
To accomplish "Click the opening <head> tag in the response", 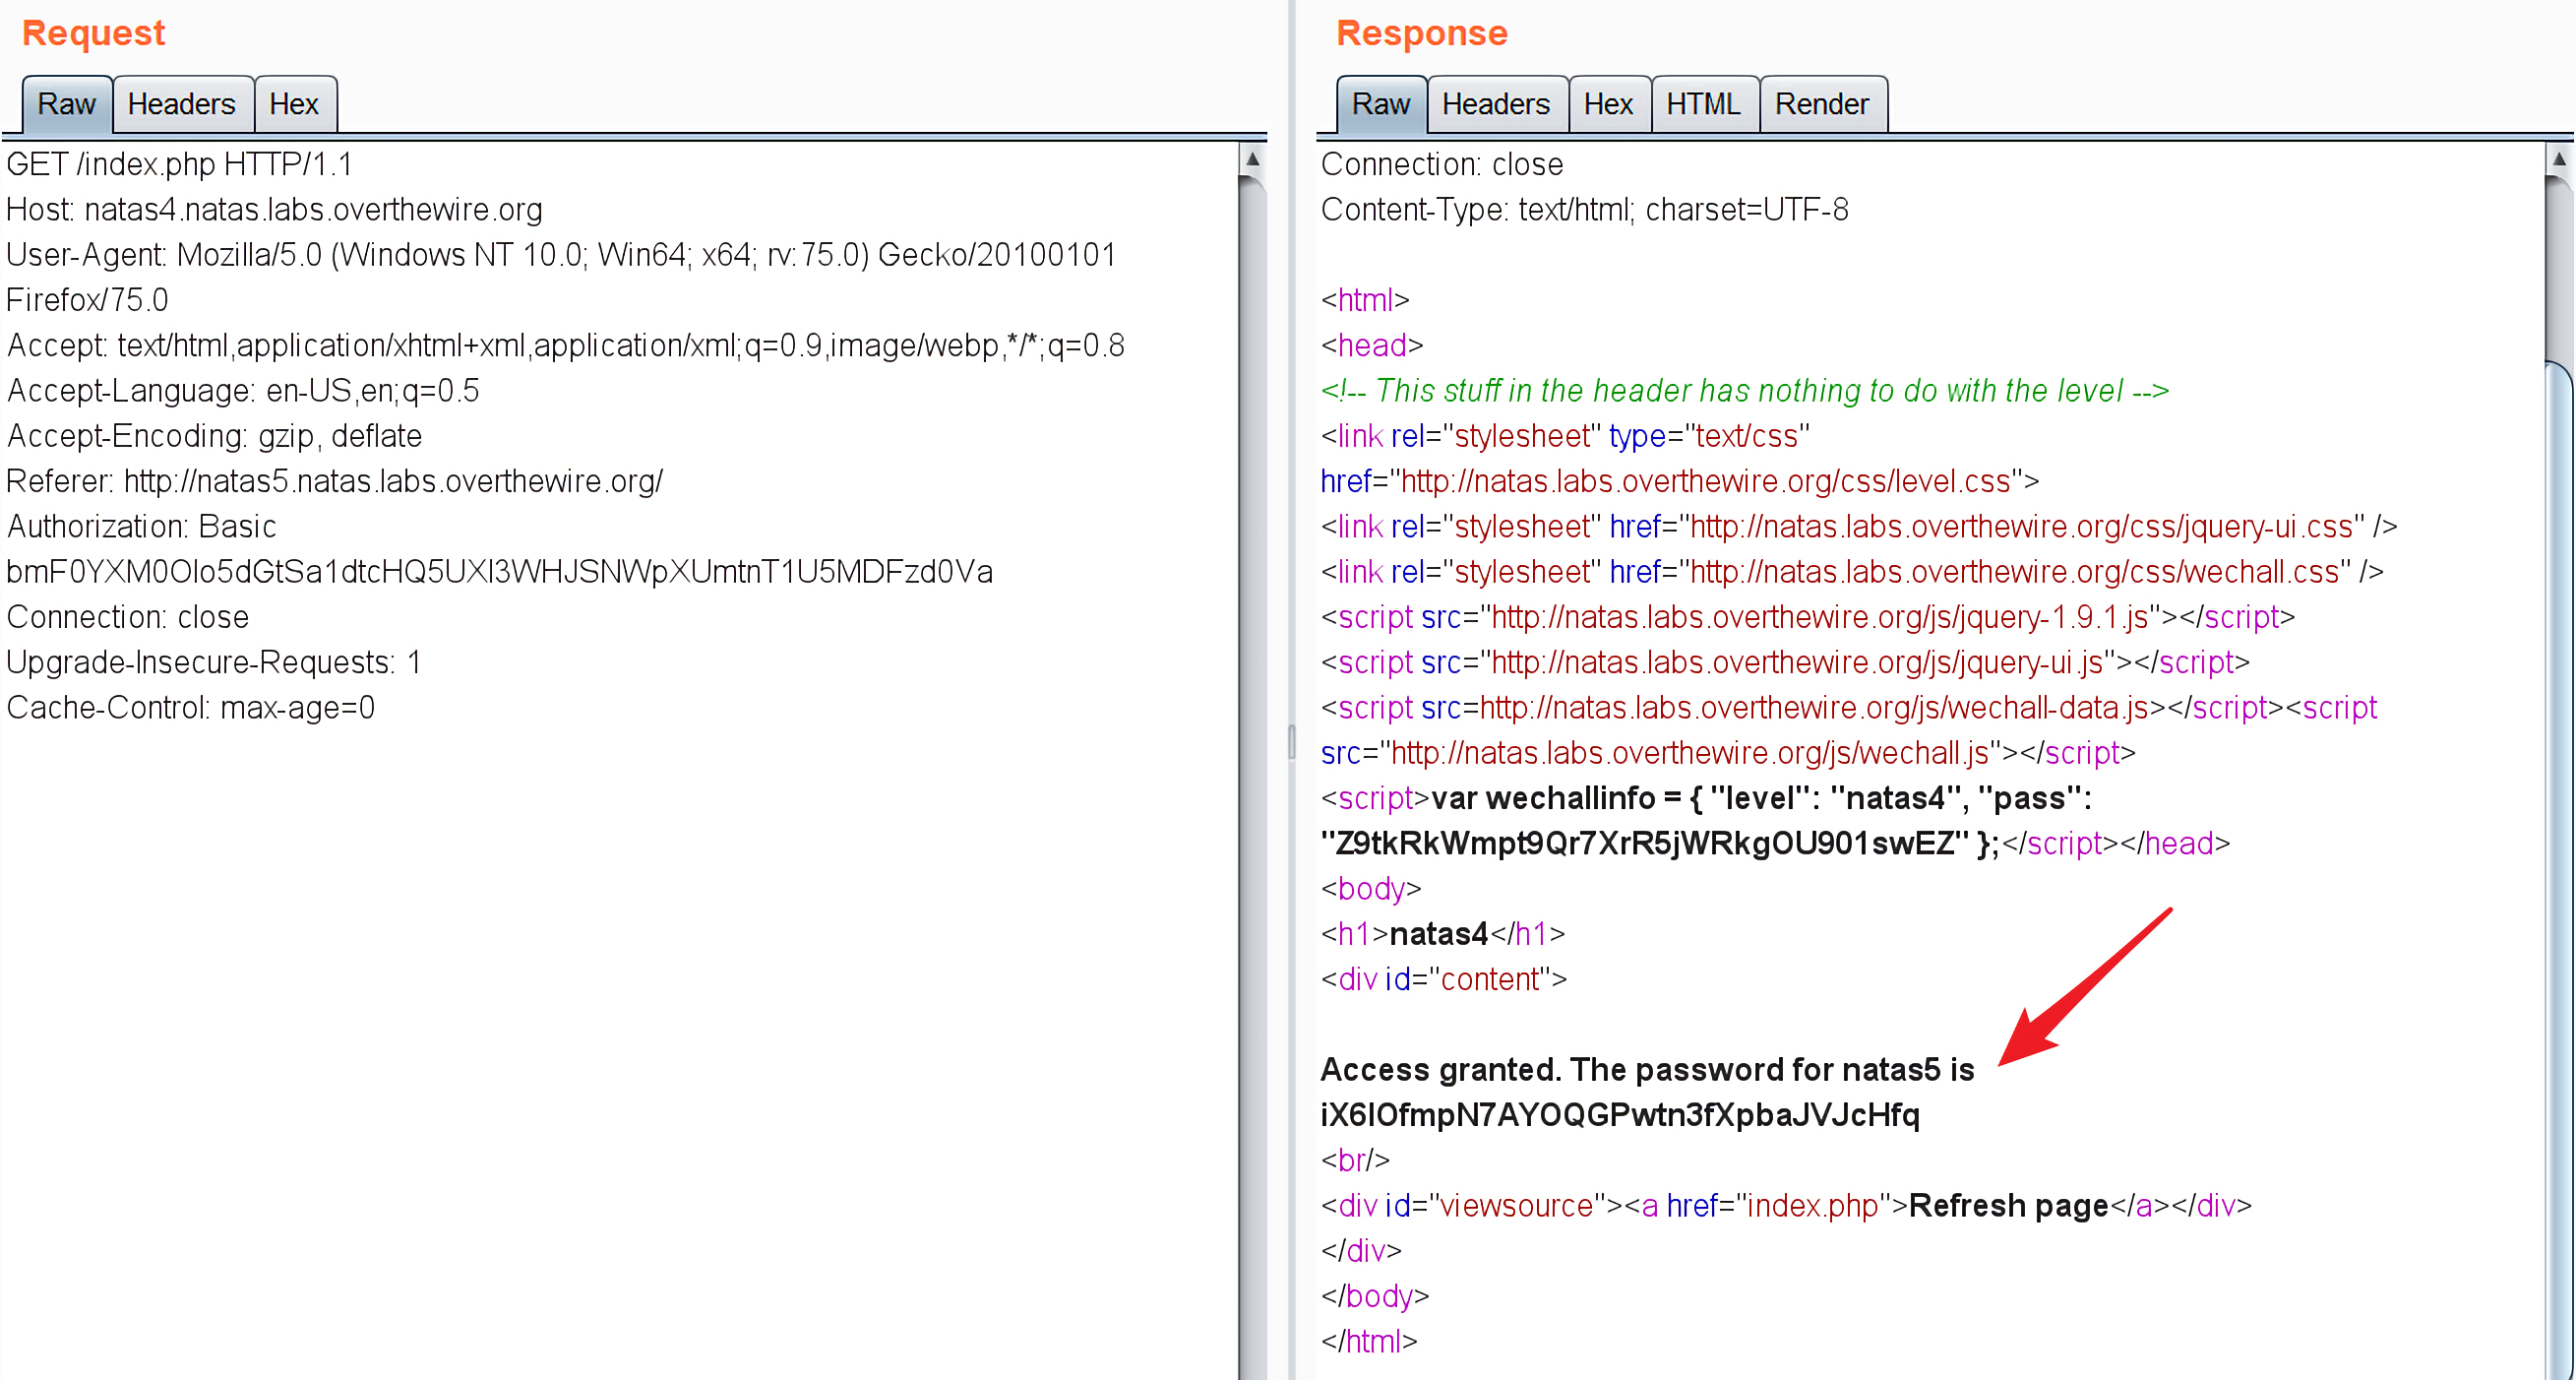I will (1372, 345).
